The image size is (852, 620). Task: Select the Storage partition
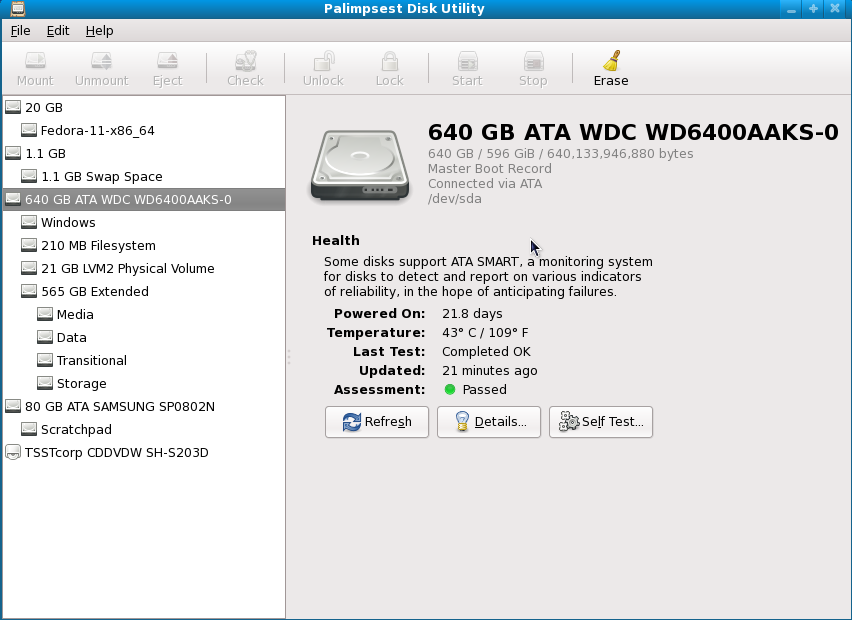(x=144, y=384)
